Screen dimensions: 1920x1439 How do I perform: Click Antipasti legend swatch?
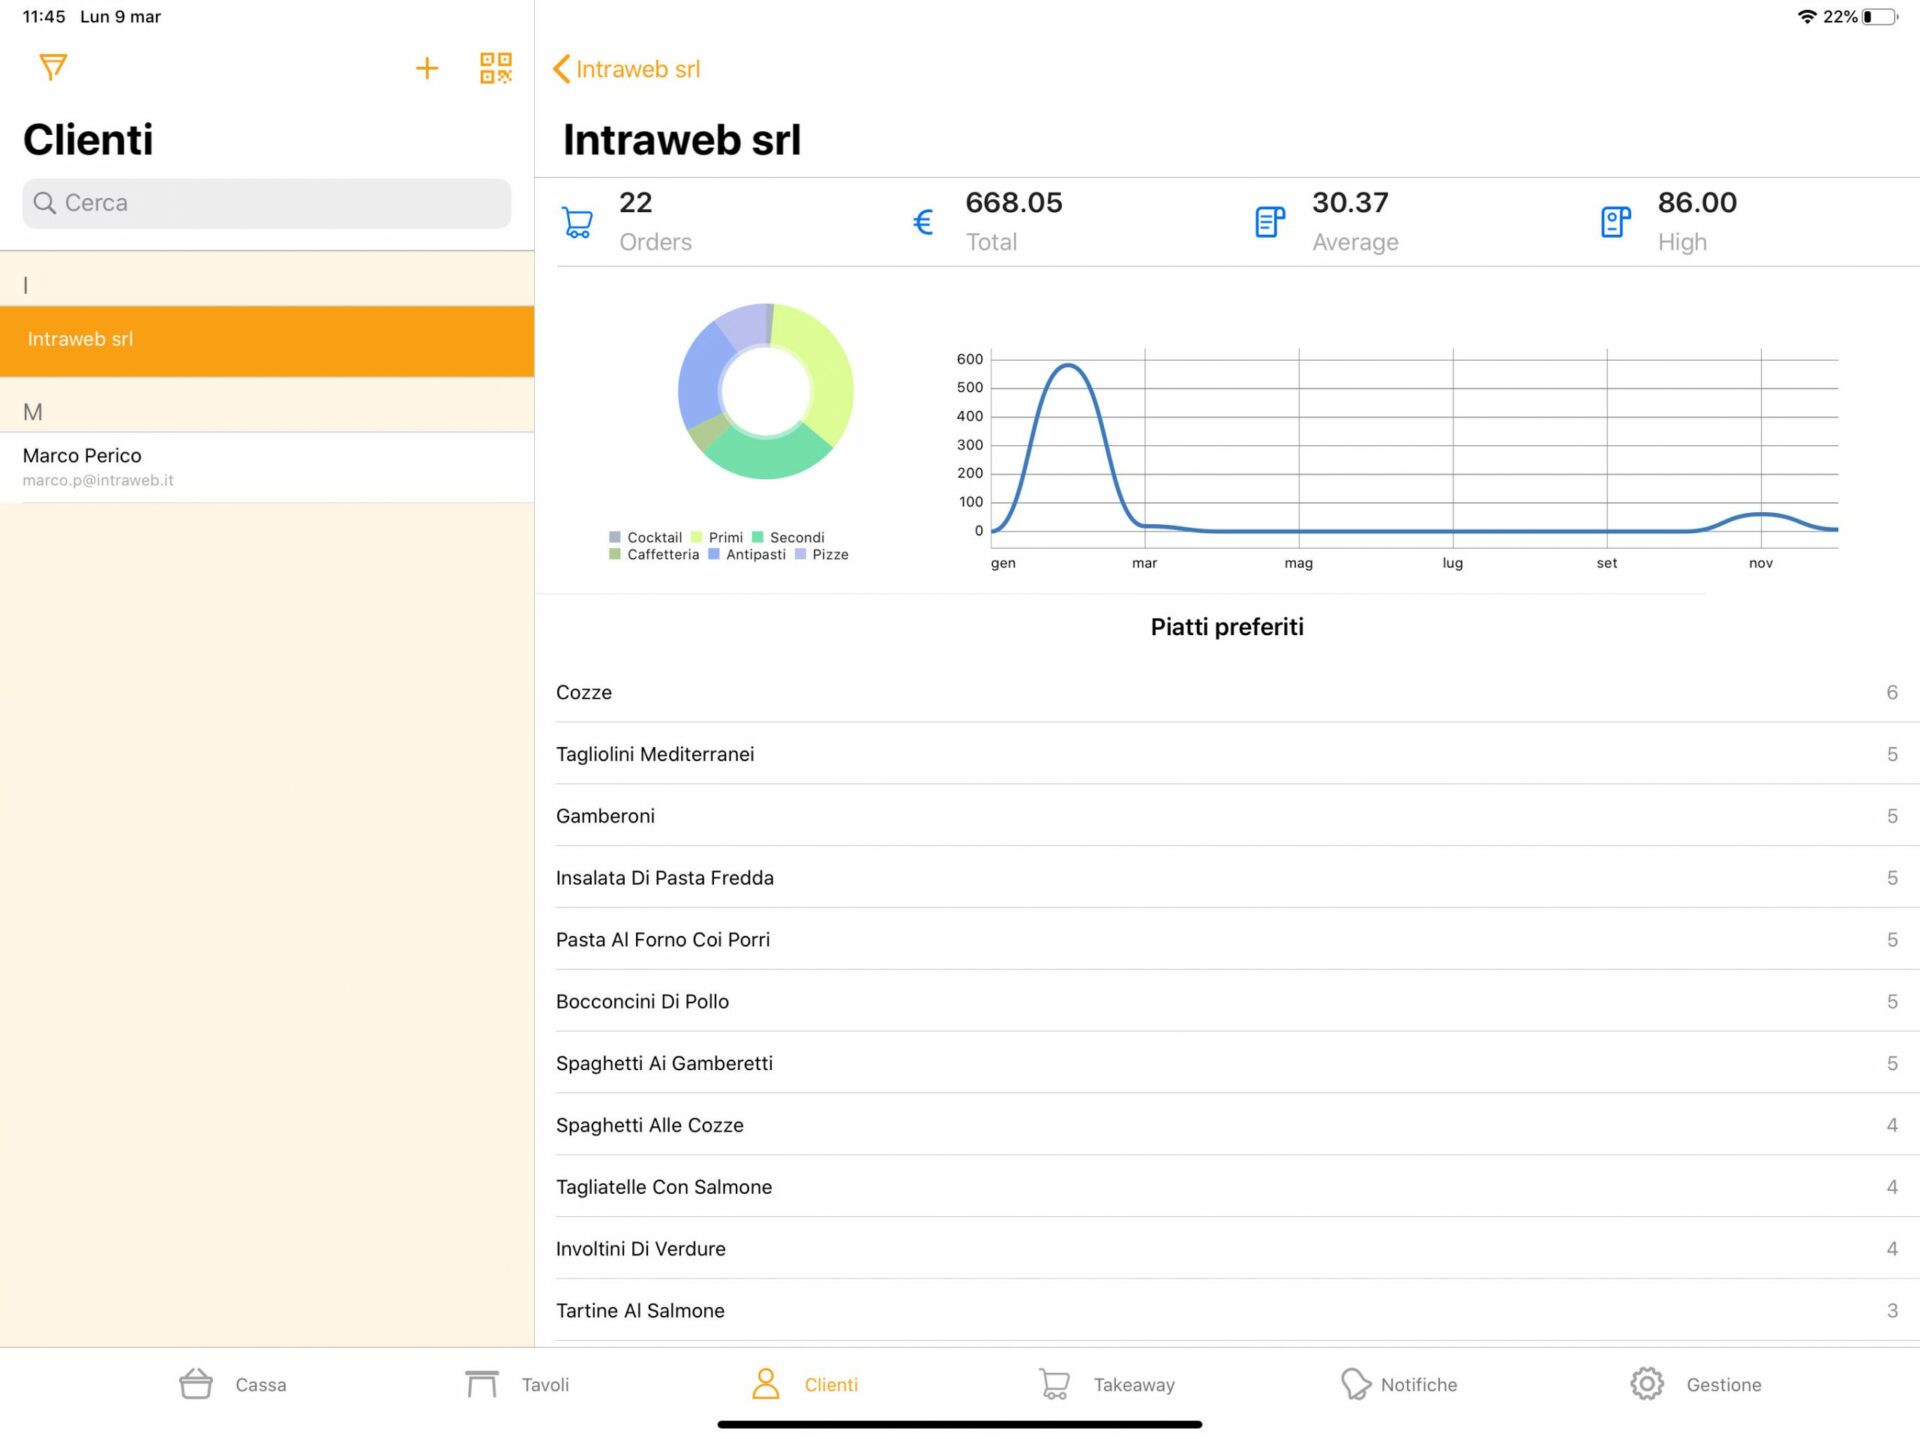tap(713, 554)
